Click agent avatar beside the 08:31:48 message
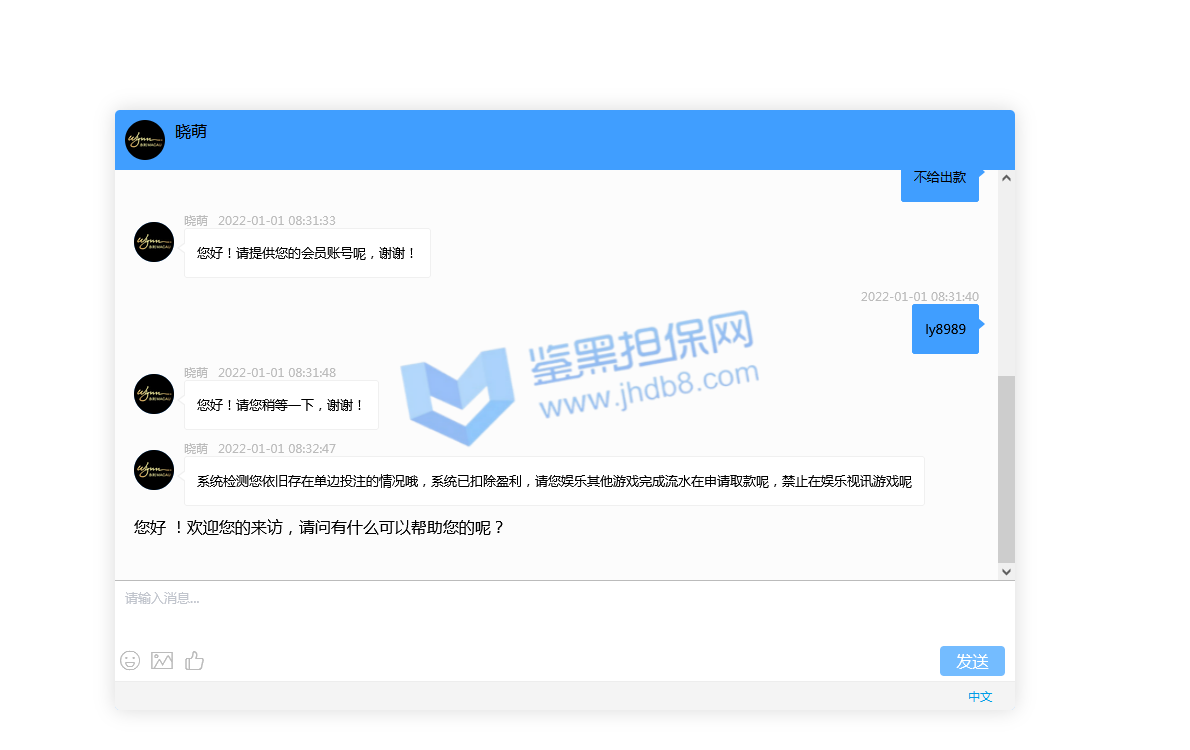 click(x=154, y=394)
